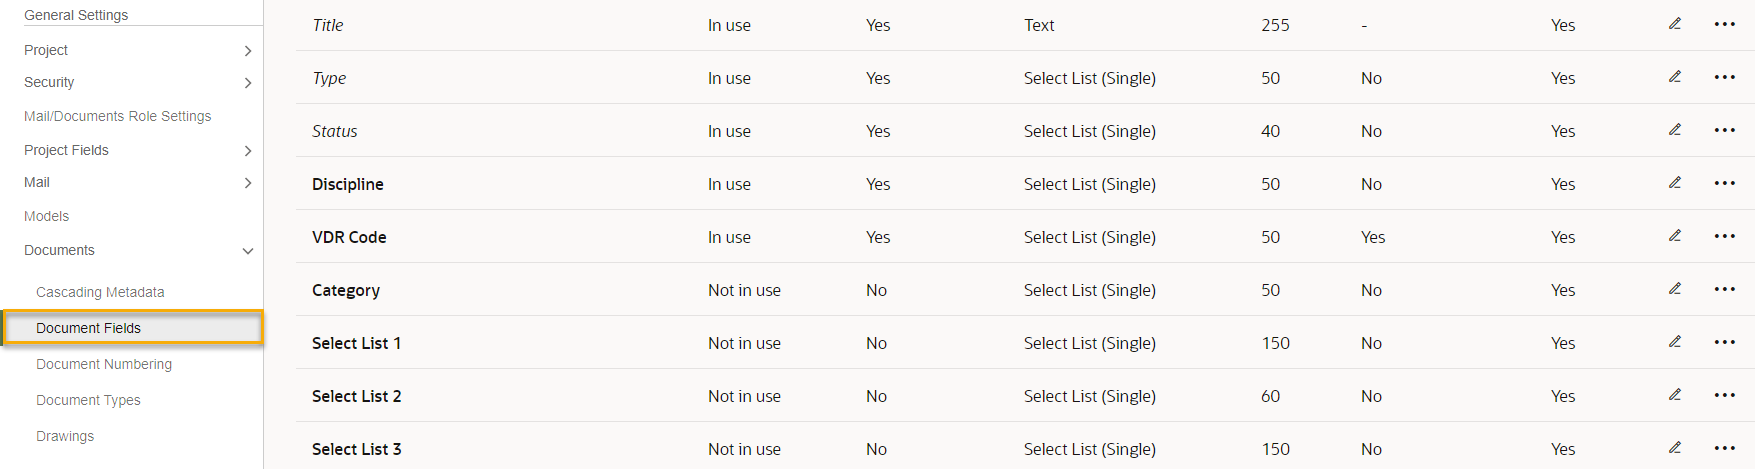
Task: Edit the VDR Code field
Action: pos(1675,236)
